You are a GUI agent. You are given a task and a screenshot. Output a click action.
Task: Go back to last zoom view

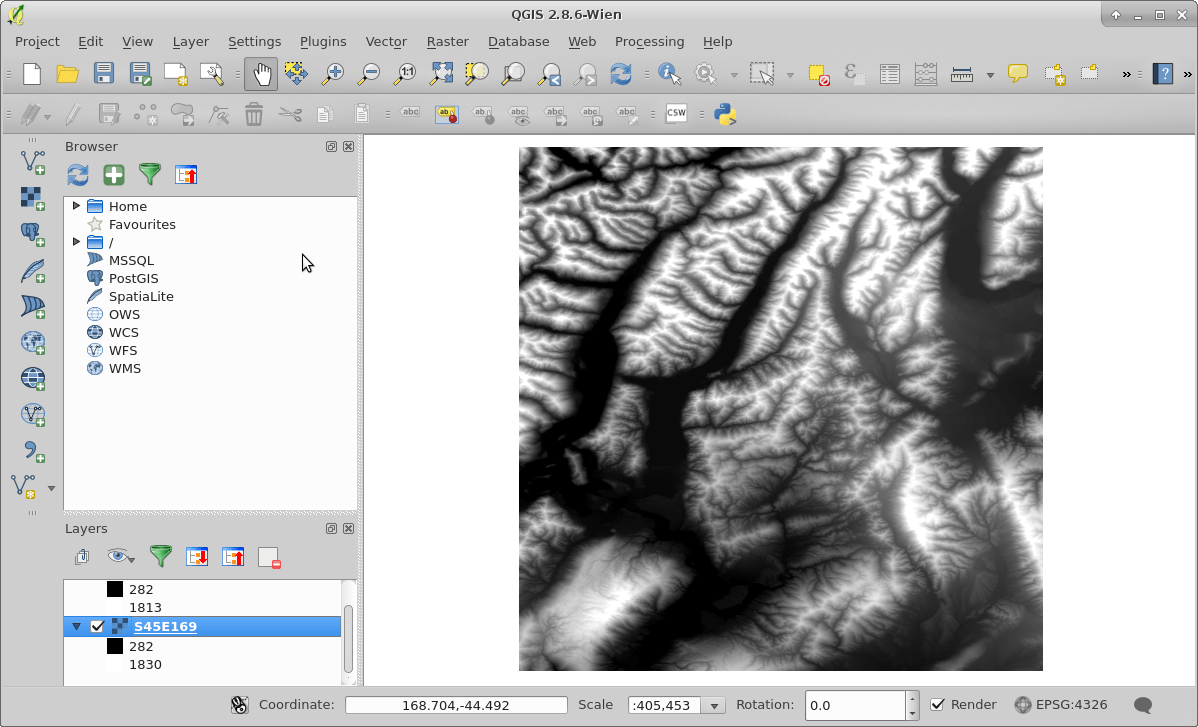coord(549,74)
